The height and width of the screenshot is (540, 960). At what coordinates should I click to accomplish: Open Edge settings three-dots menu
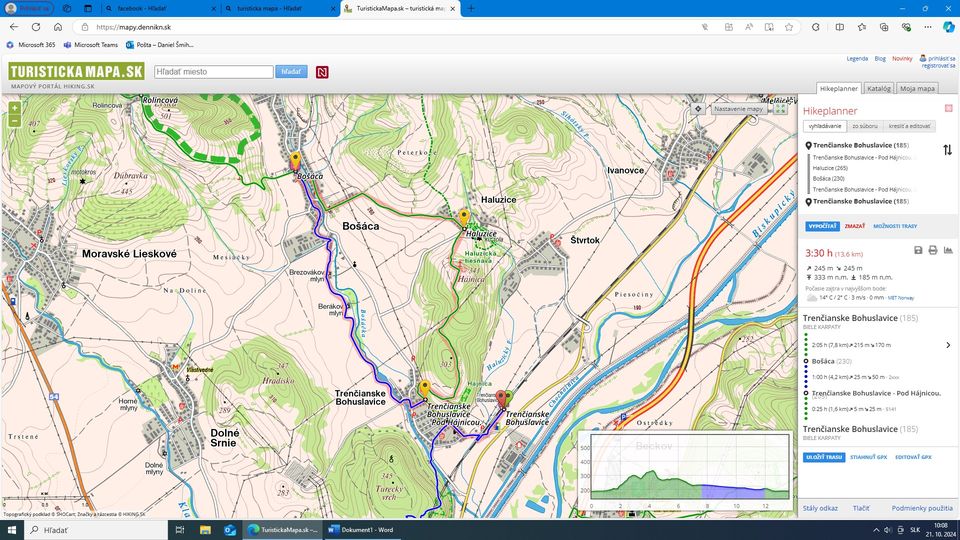click(x=928, y=27)
